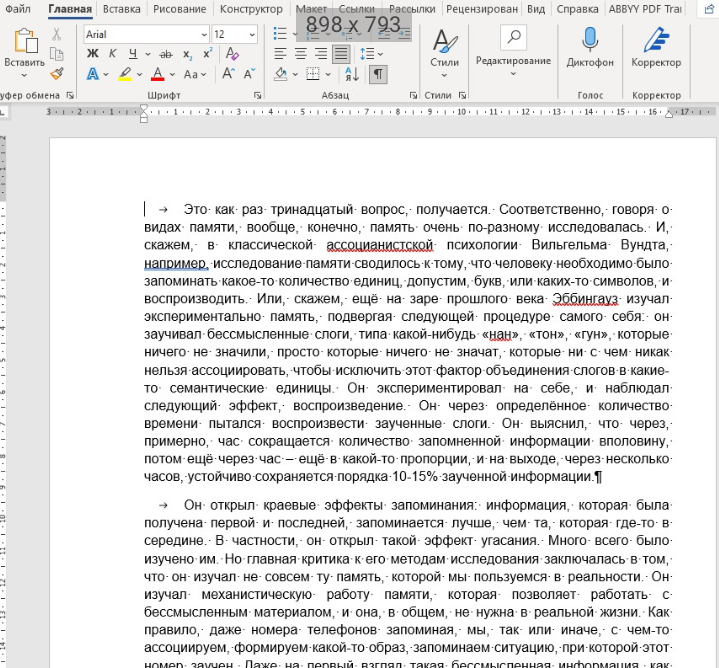Expand the font size 12 dropdown

coord(252,34)
